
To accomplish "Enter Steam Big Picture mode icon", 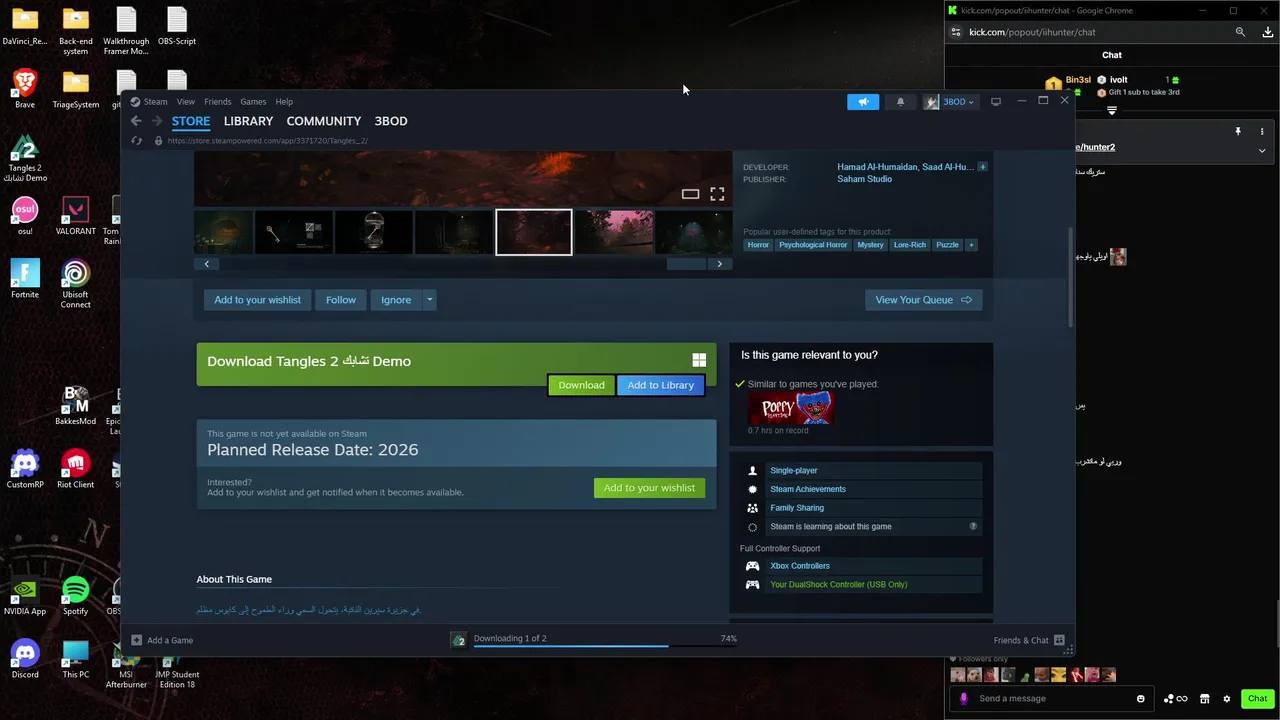I will 995,102.
